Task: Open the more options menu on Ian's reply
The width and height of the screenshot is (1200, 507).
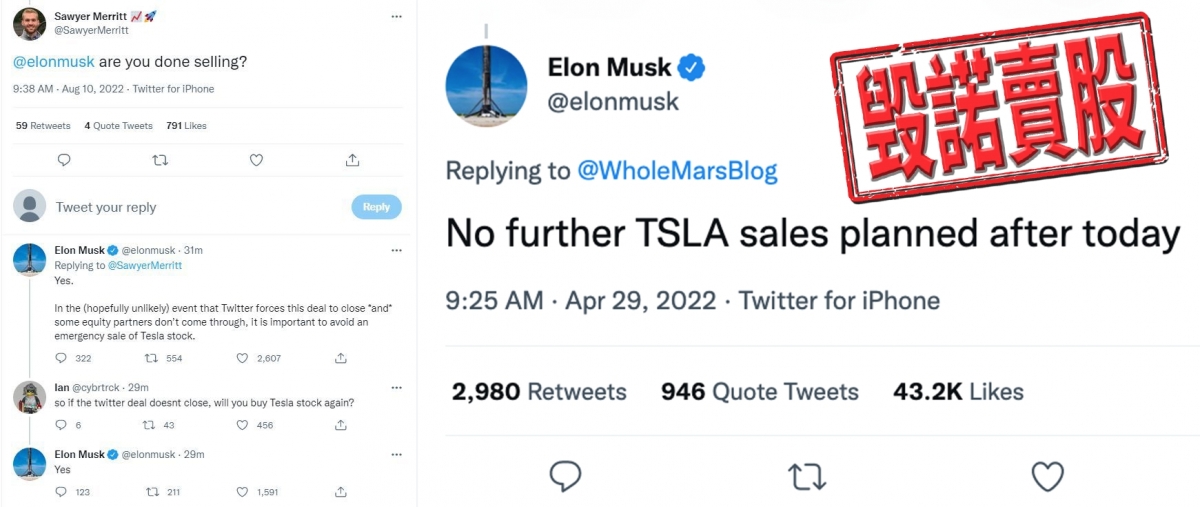Action: click(396, 387)
